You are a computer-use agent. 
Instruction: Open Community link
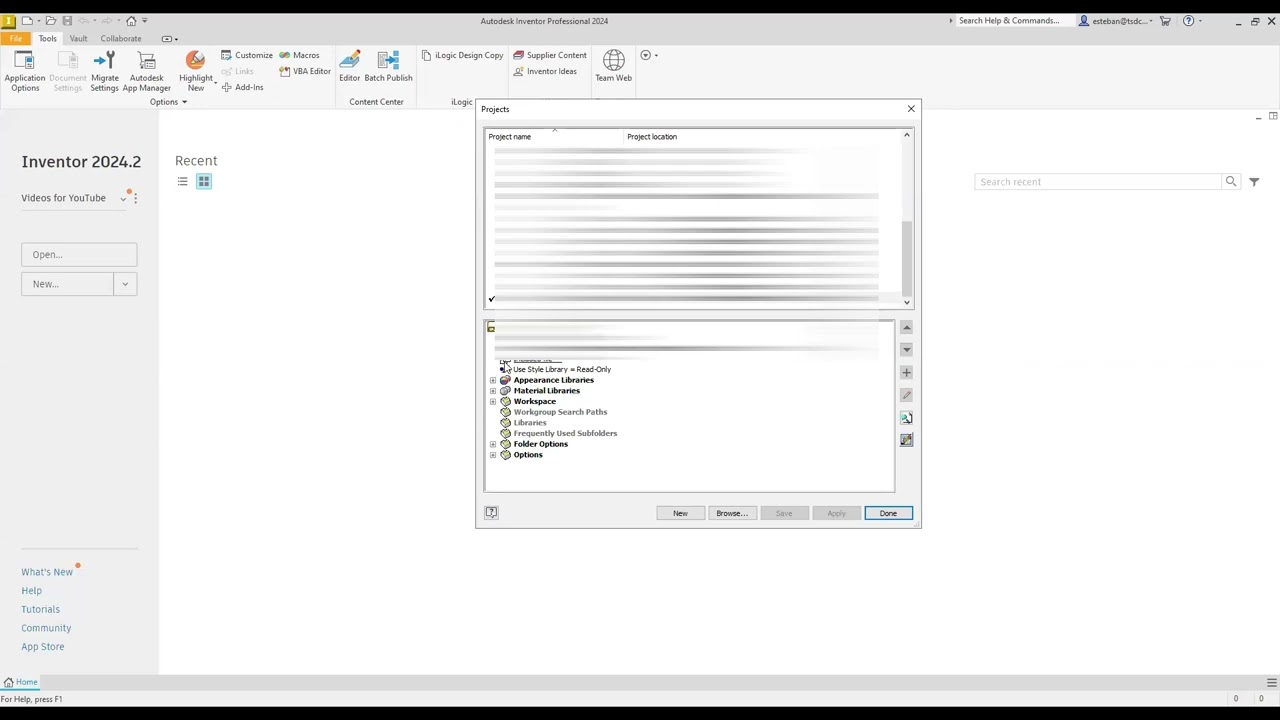tap(46, 628)
